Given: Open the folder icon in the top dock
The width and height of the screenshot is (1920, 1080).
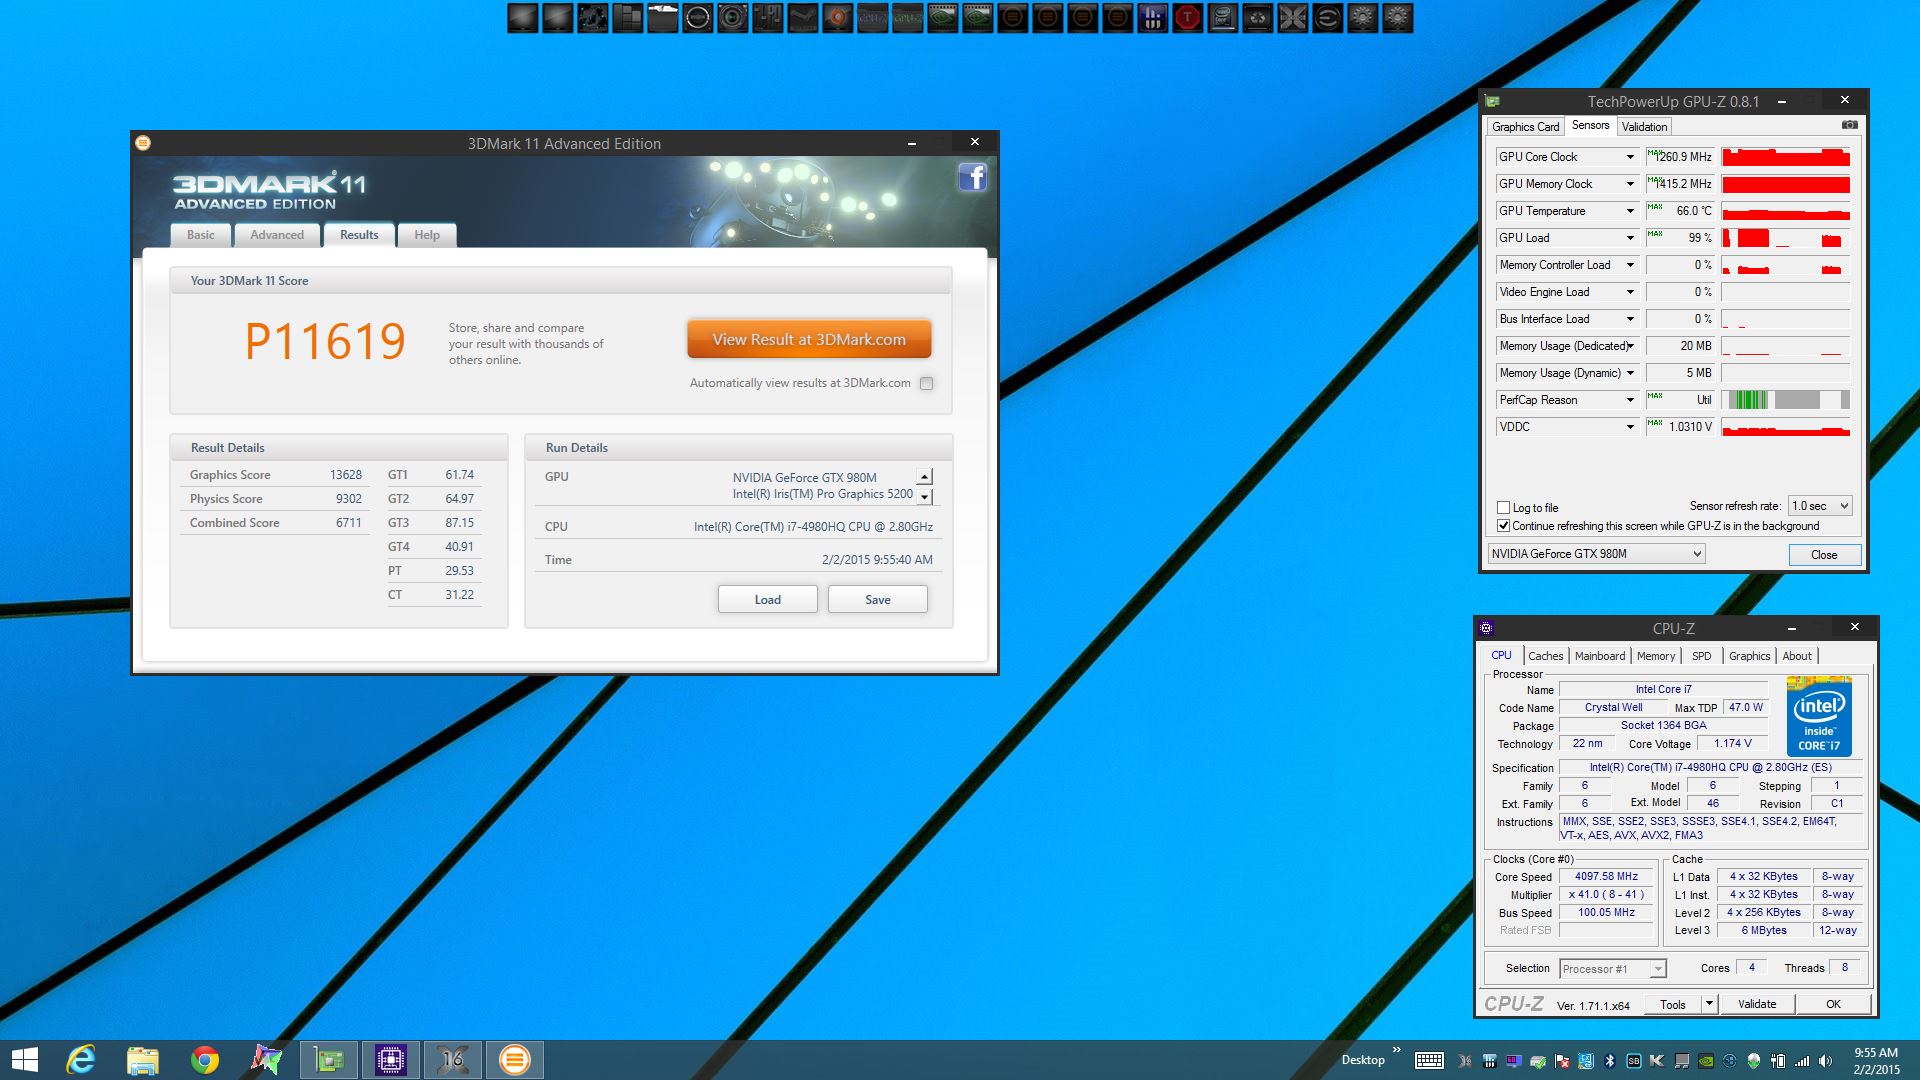Looking at the screenshot, I should [x=663, y=17].
